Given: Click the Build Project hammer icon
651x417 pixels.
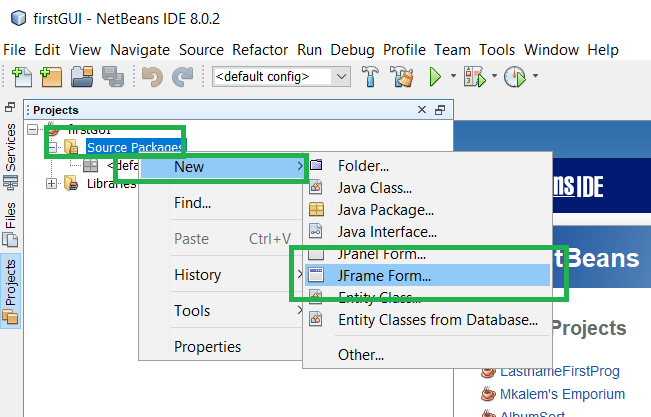Looking at the screenshot, I should [x=370, y=76].
